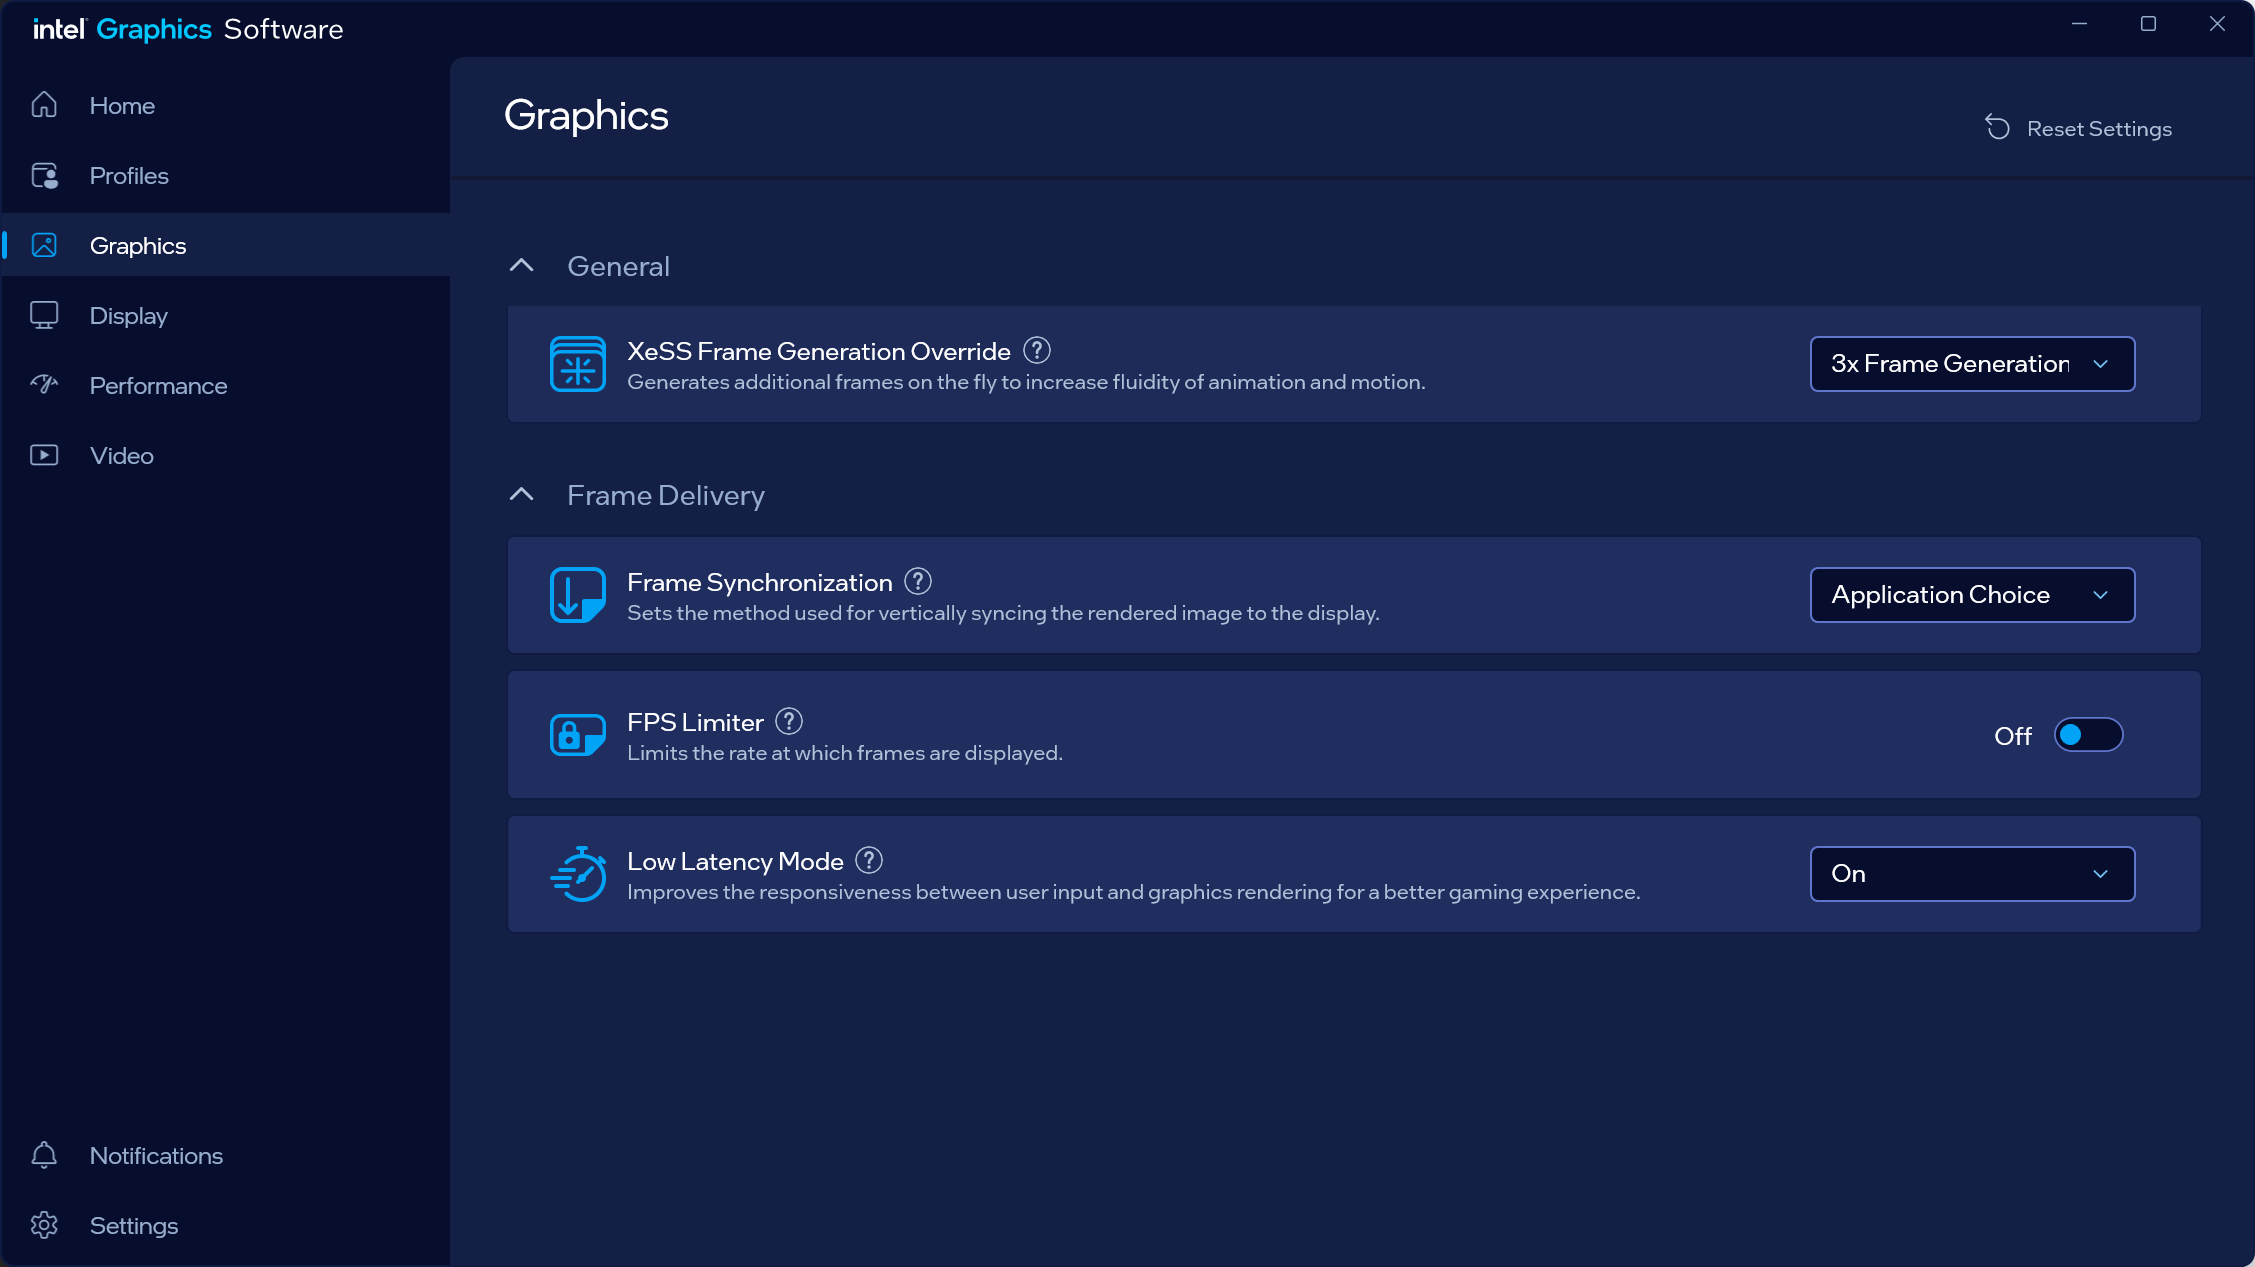Click the Video playback icon
Viewport: 2255px width, 1267px height.
(44, 455)
